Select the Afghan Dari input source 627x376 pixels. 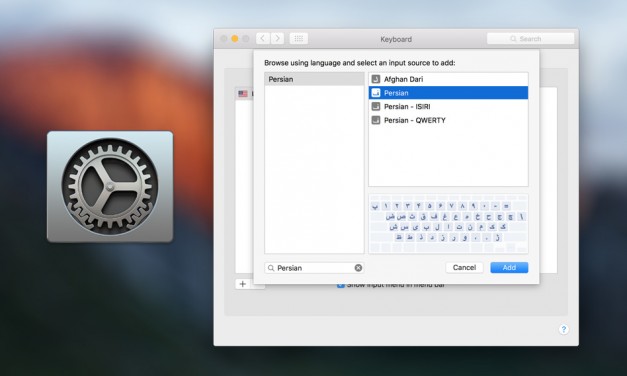[x=448, y=79]
